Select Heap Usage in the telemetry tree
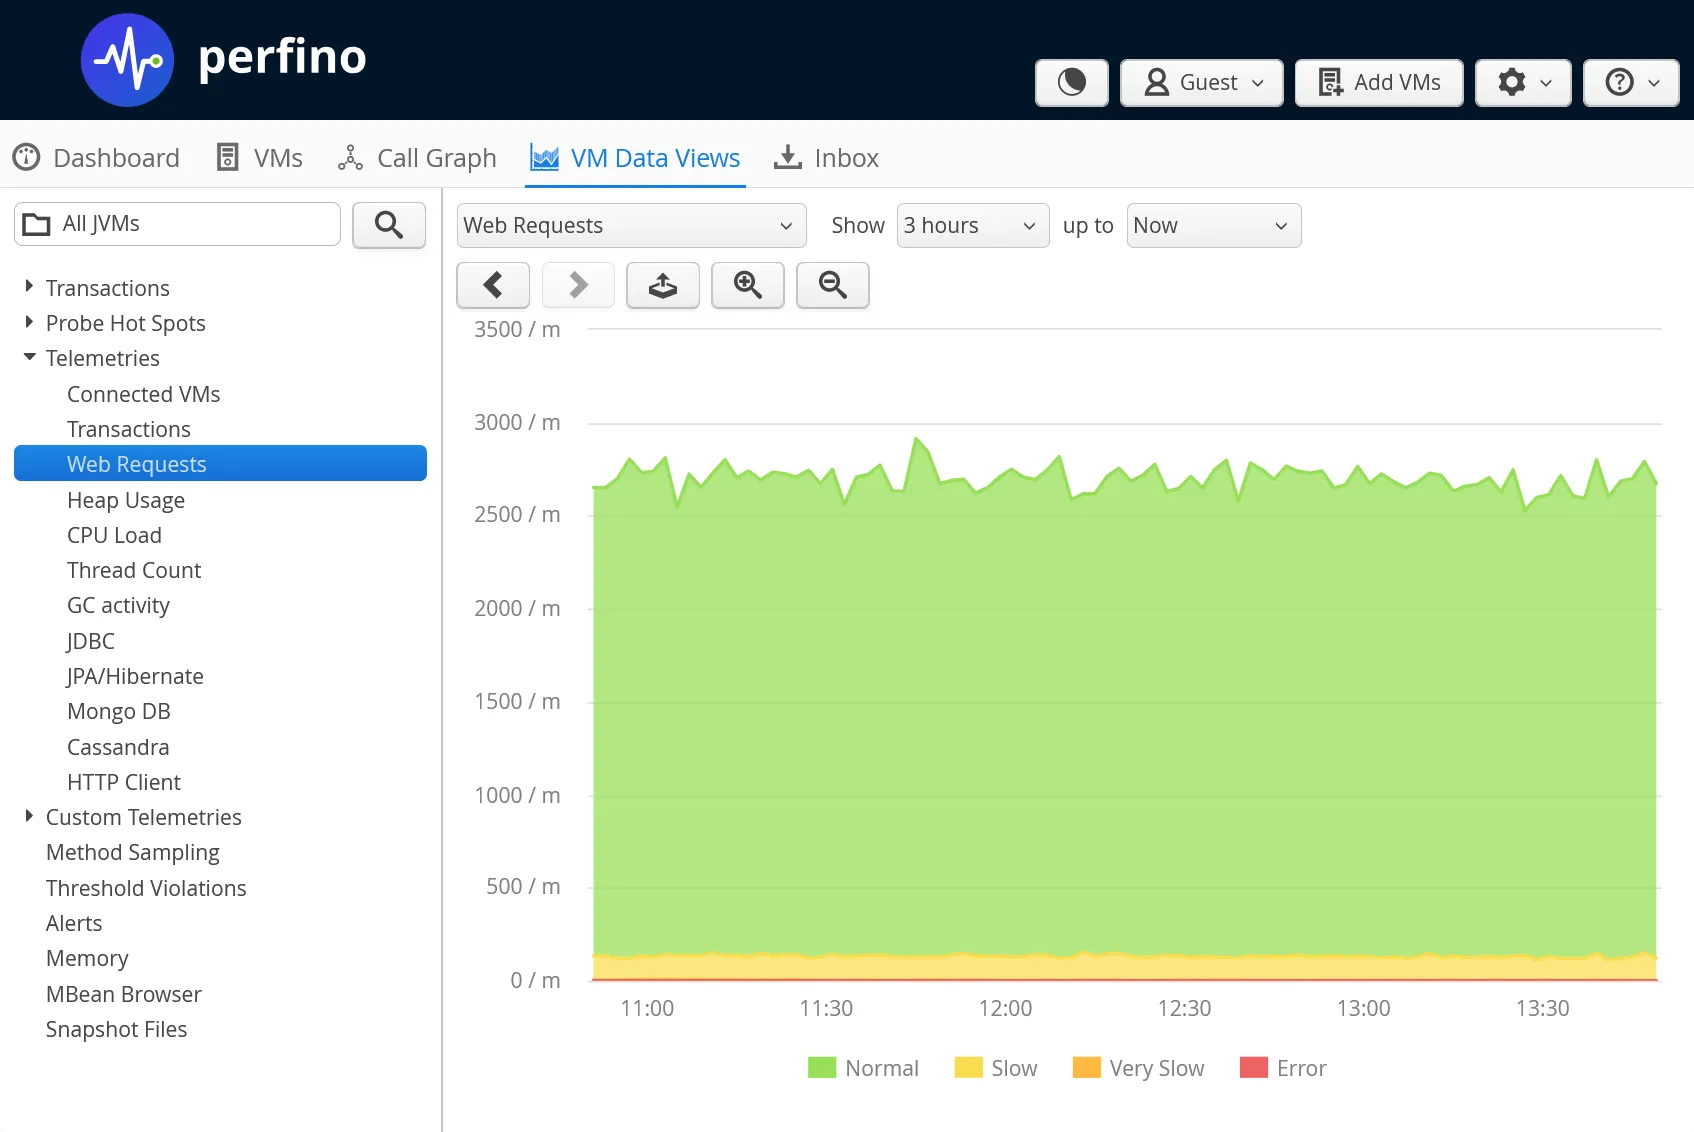This screenshot has width=1694, height=1132. 126,500
